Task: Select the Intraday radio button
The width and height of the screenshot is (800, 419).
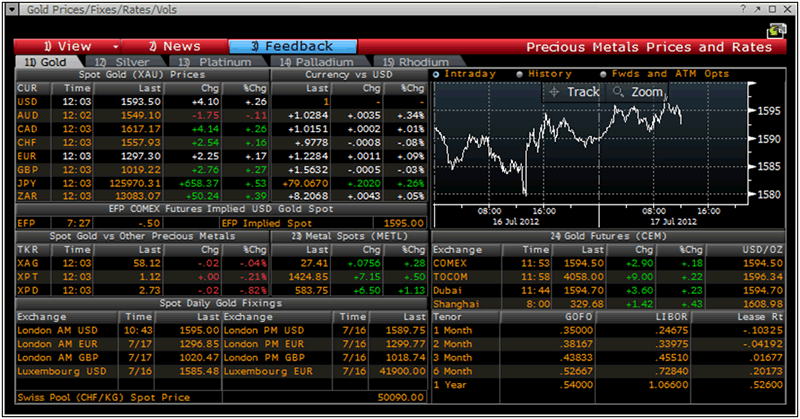Action: tap(437, 74)
